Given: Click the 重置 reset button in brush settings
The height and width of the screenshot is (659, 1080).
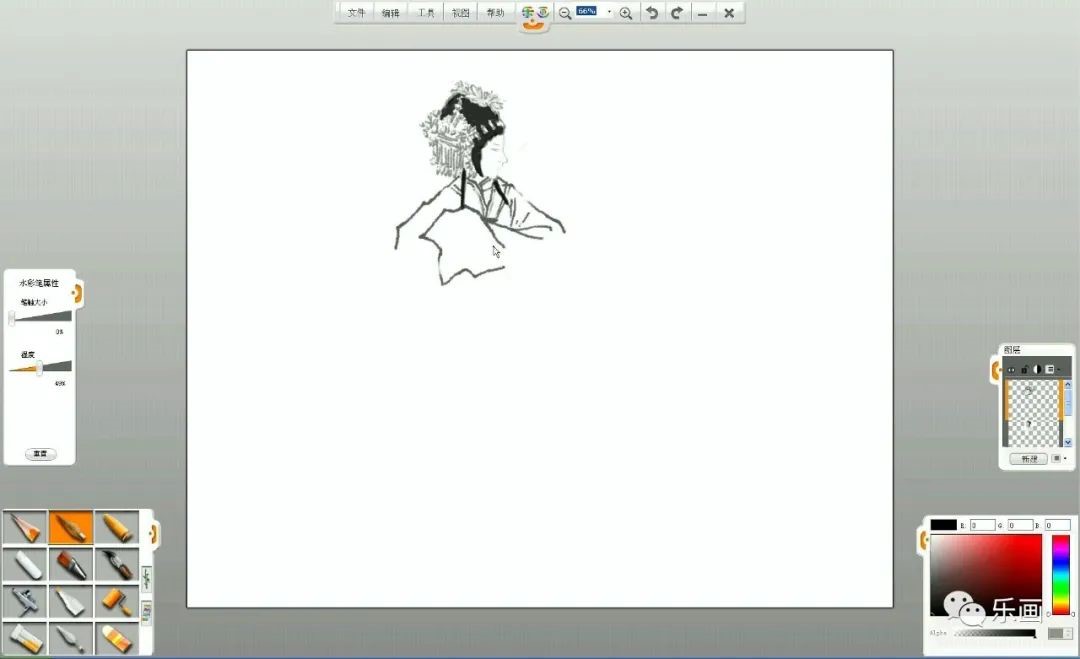Looking at the screenshot, I should click(x=40, y=454).
